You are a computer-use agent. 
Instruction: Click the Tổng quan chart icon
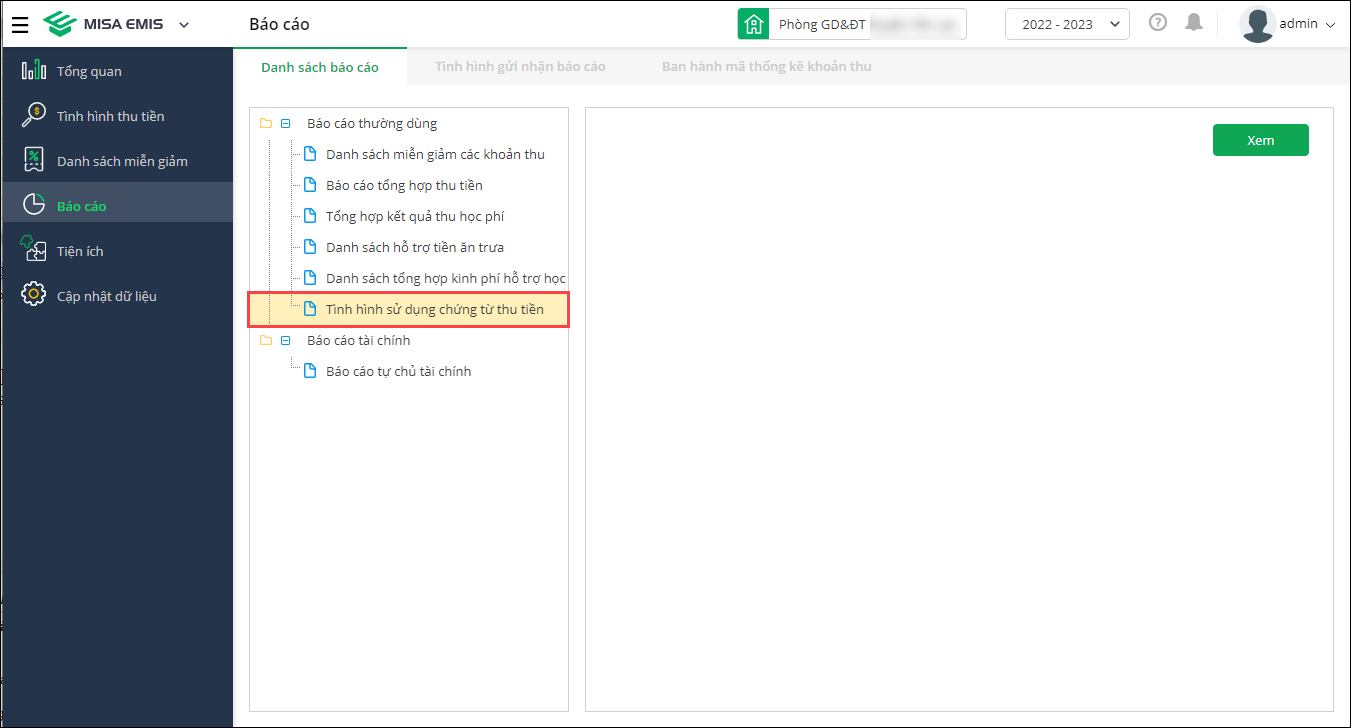pos(34,70)
